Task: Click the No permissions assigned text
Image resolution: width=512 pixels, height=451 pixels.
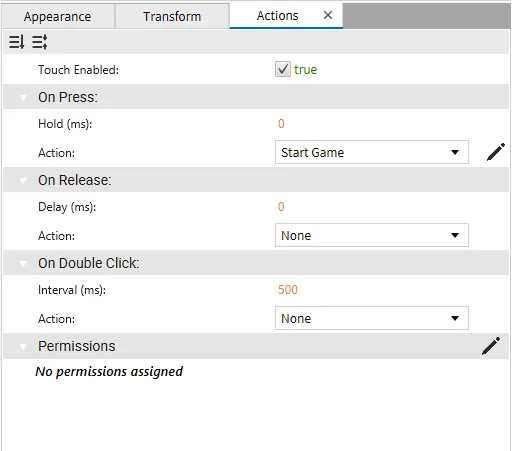Action: coord(109,371)
